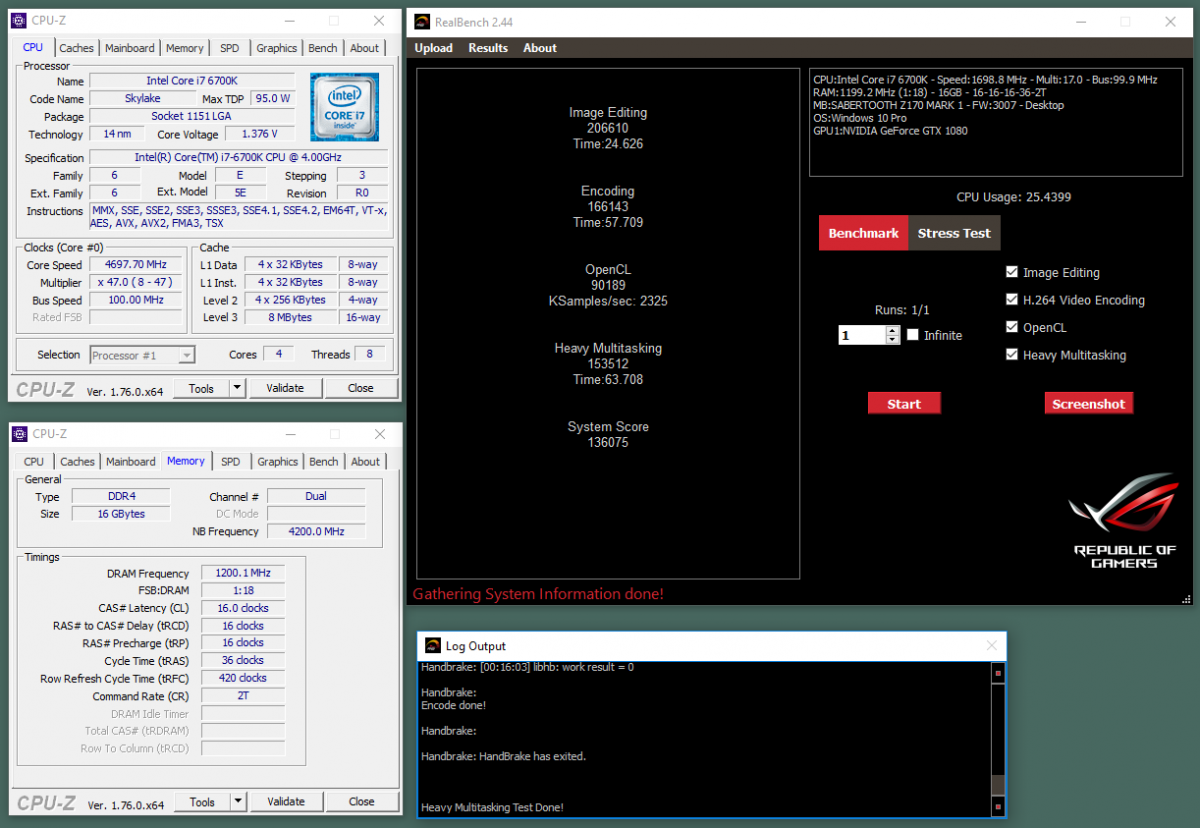Open Graphics tab in bottom CPU-Z window
The image size is (1200, 828).
point(278,462)
